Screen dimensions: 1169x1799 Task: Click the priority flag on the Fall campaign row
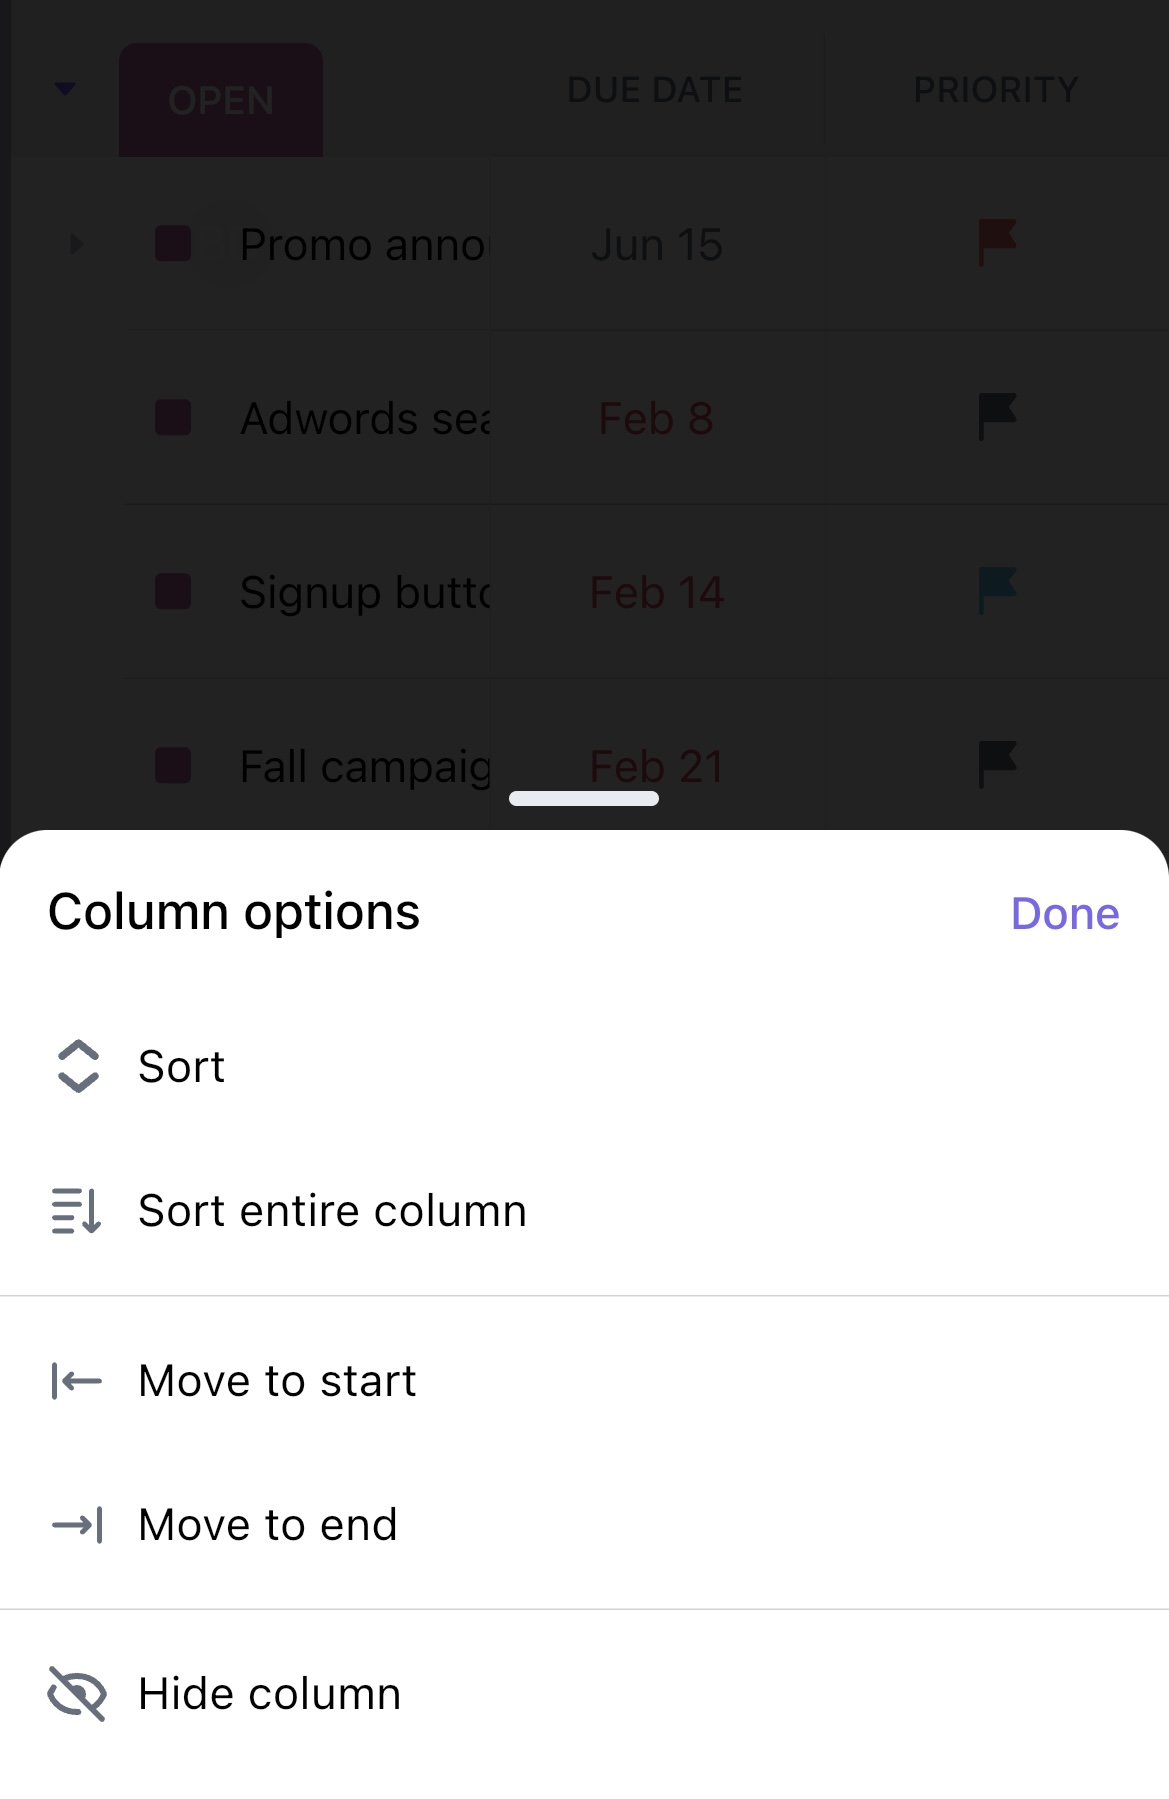pos(996,765)
